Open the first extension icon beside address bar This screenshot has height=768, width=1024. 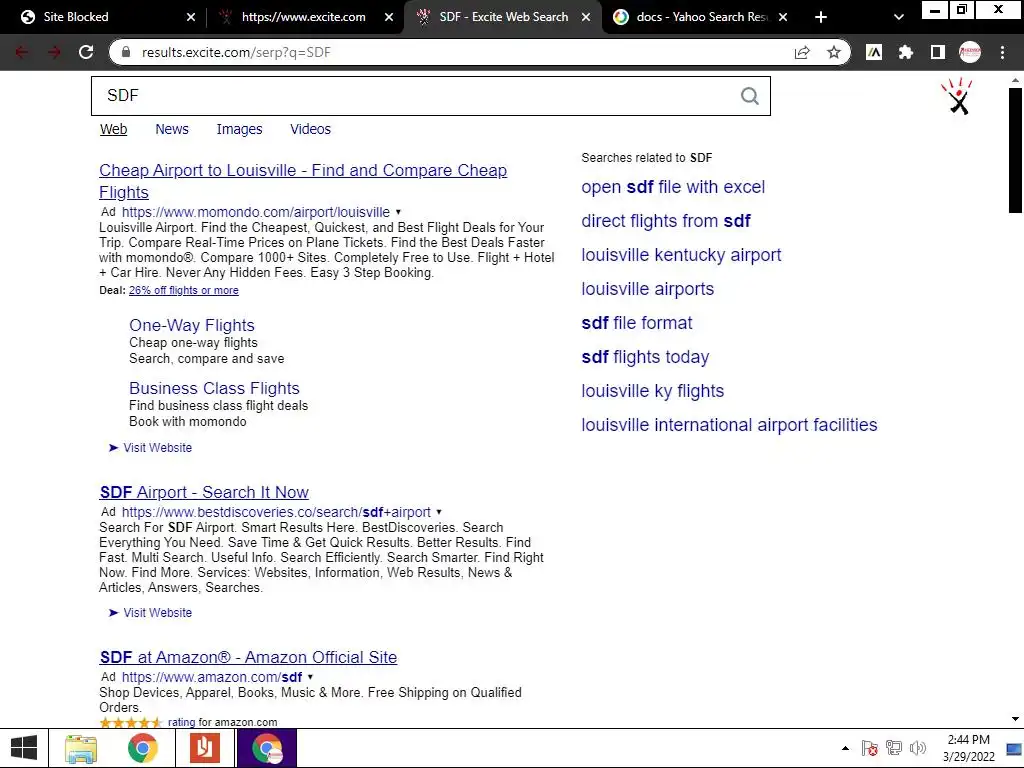pyautogui.click(x=874, y=52)
